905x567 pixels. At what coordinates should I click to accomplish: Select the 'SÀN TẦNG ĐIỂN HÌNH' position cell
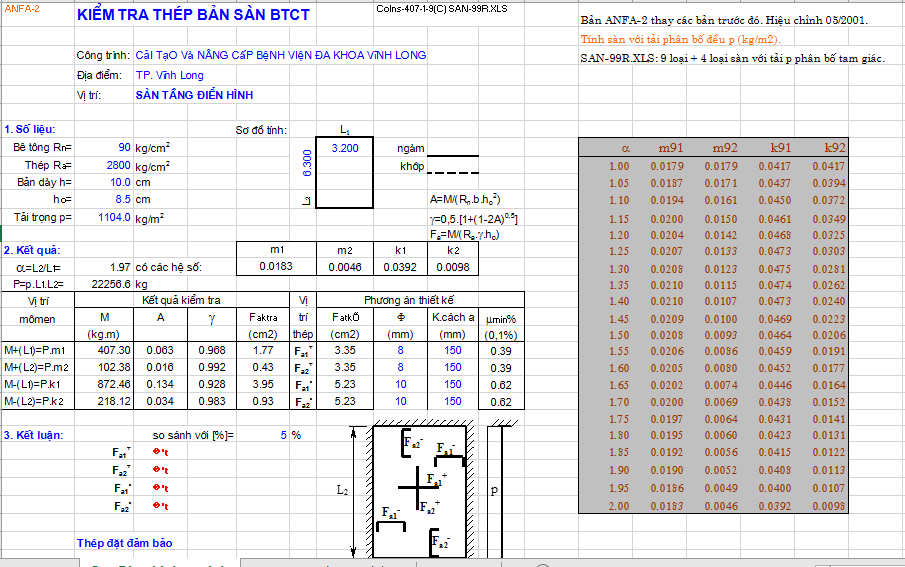[195, 95]
